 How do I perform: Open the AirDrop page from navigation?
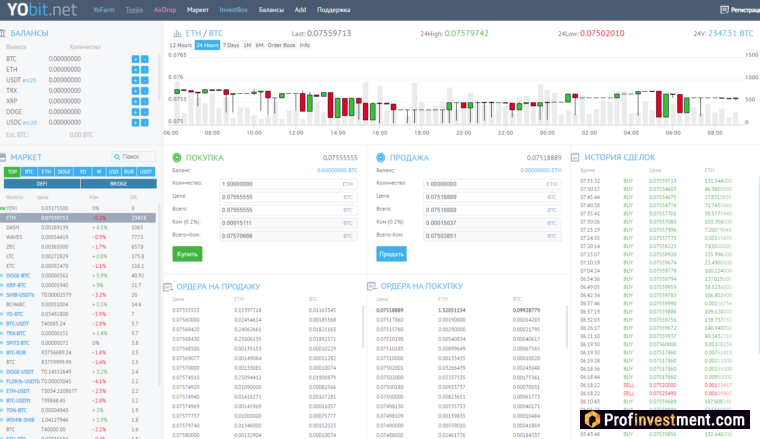pyautogui.click(x=165, y=9)
